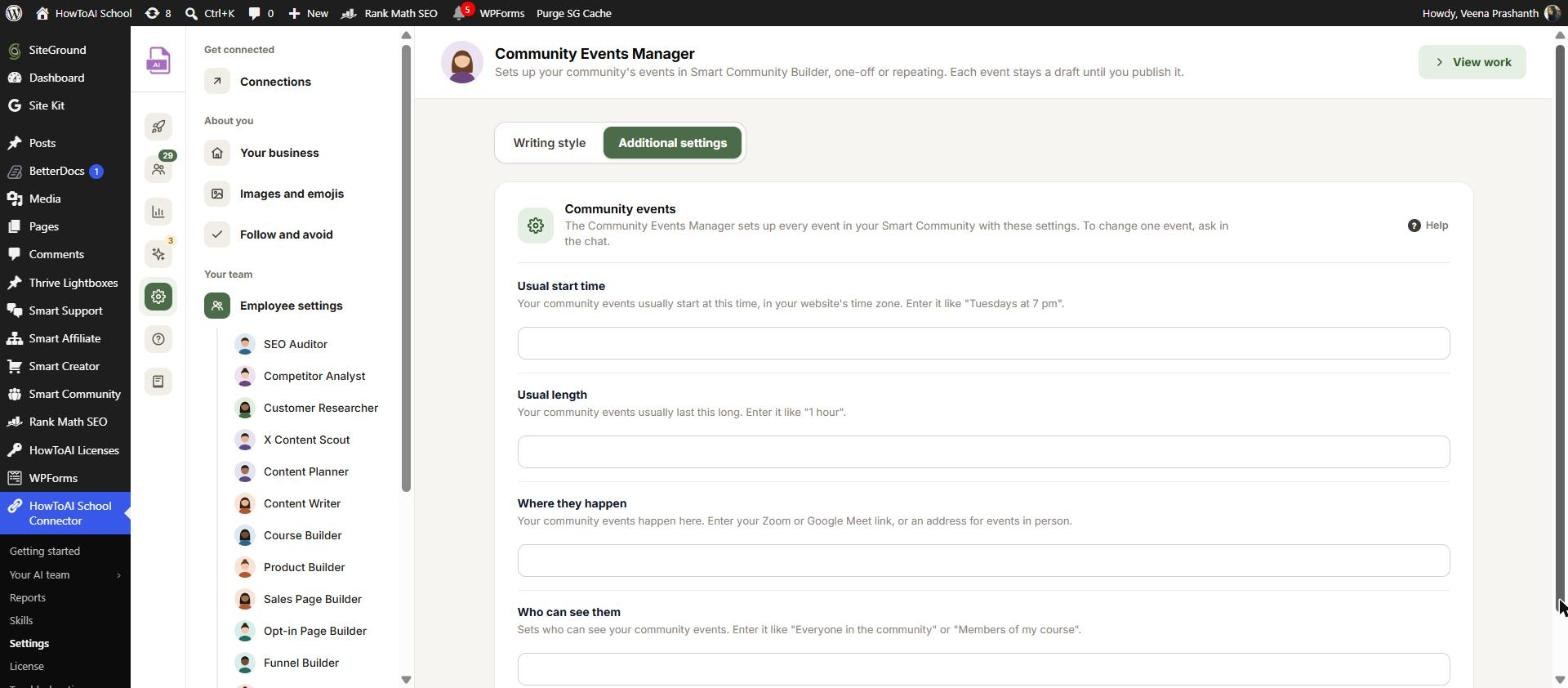Select Course Builder employee
The height and width of the screenshot is (688, 1568).
303,536
